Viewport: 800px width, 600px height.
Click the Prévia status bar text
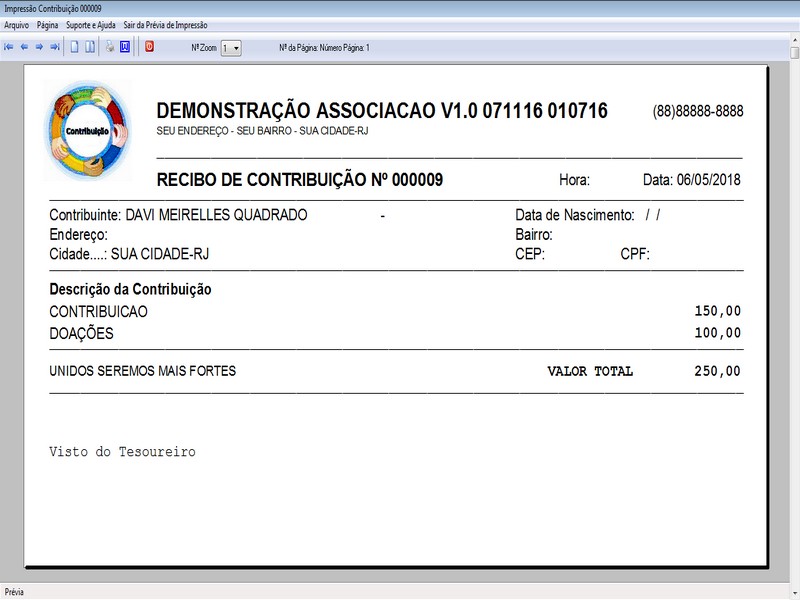pyautogui.click(x=14, y=592)
